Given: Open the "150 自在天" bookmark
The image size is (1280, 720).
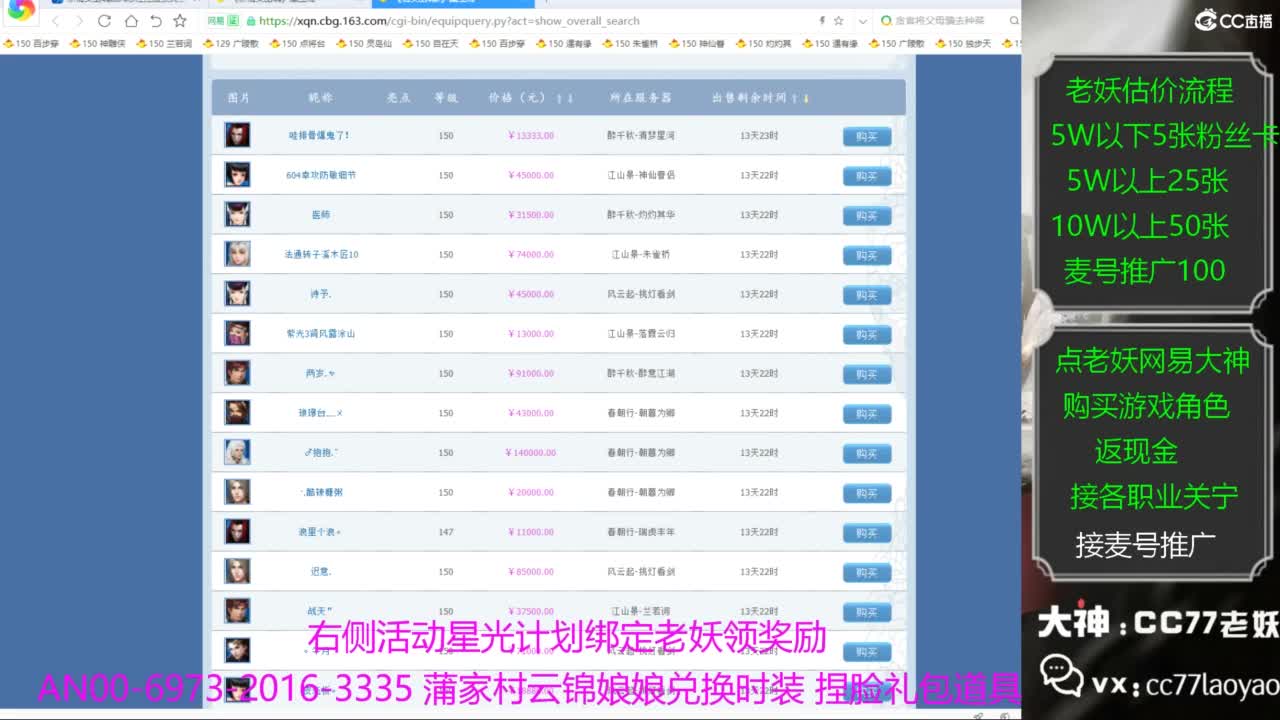Looking at the screenshot, I should (x=430, y=44).
